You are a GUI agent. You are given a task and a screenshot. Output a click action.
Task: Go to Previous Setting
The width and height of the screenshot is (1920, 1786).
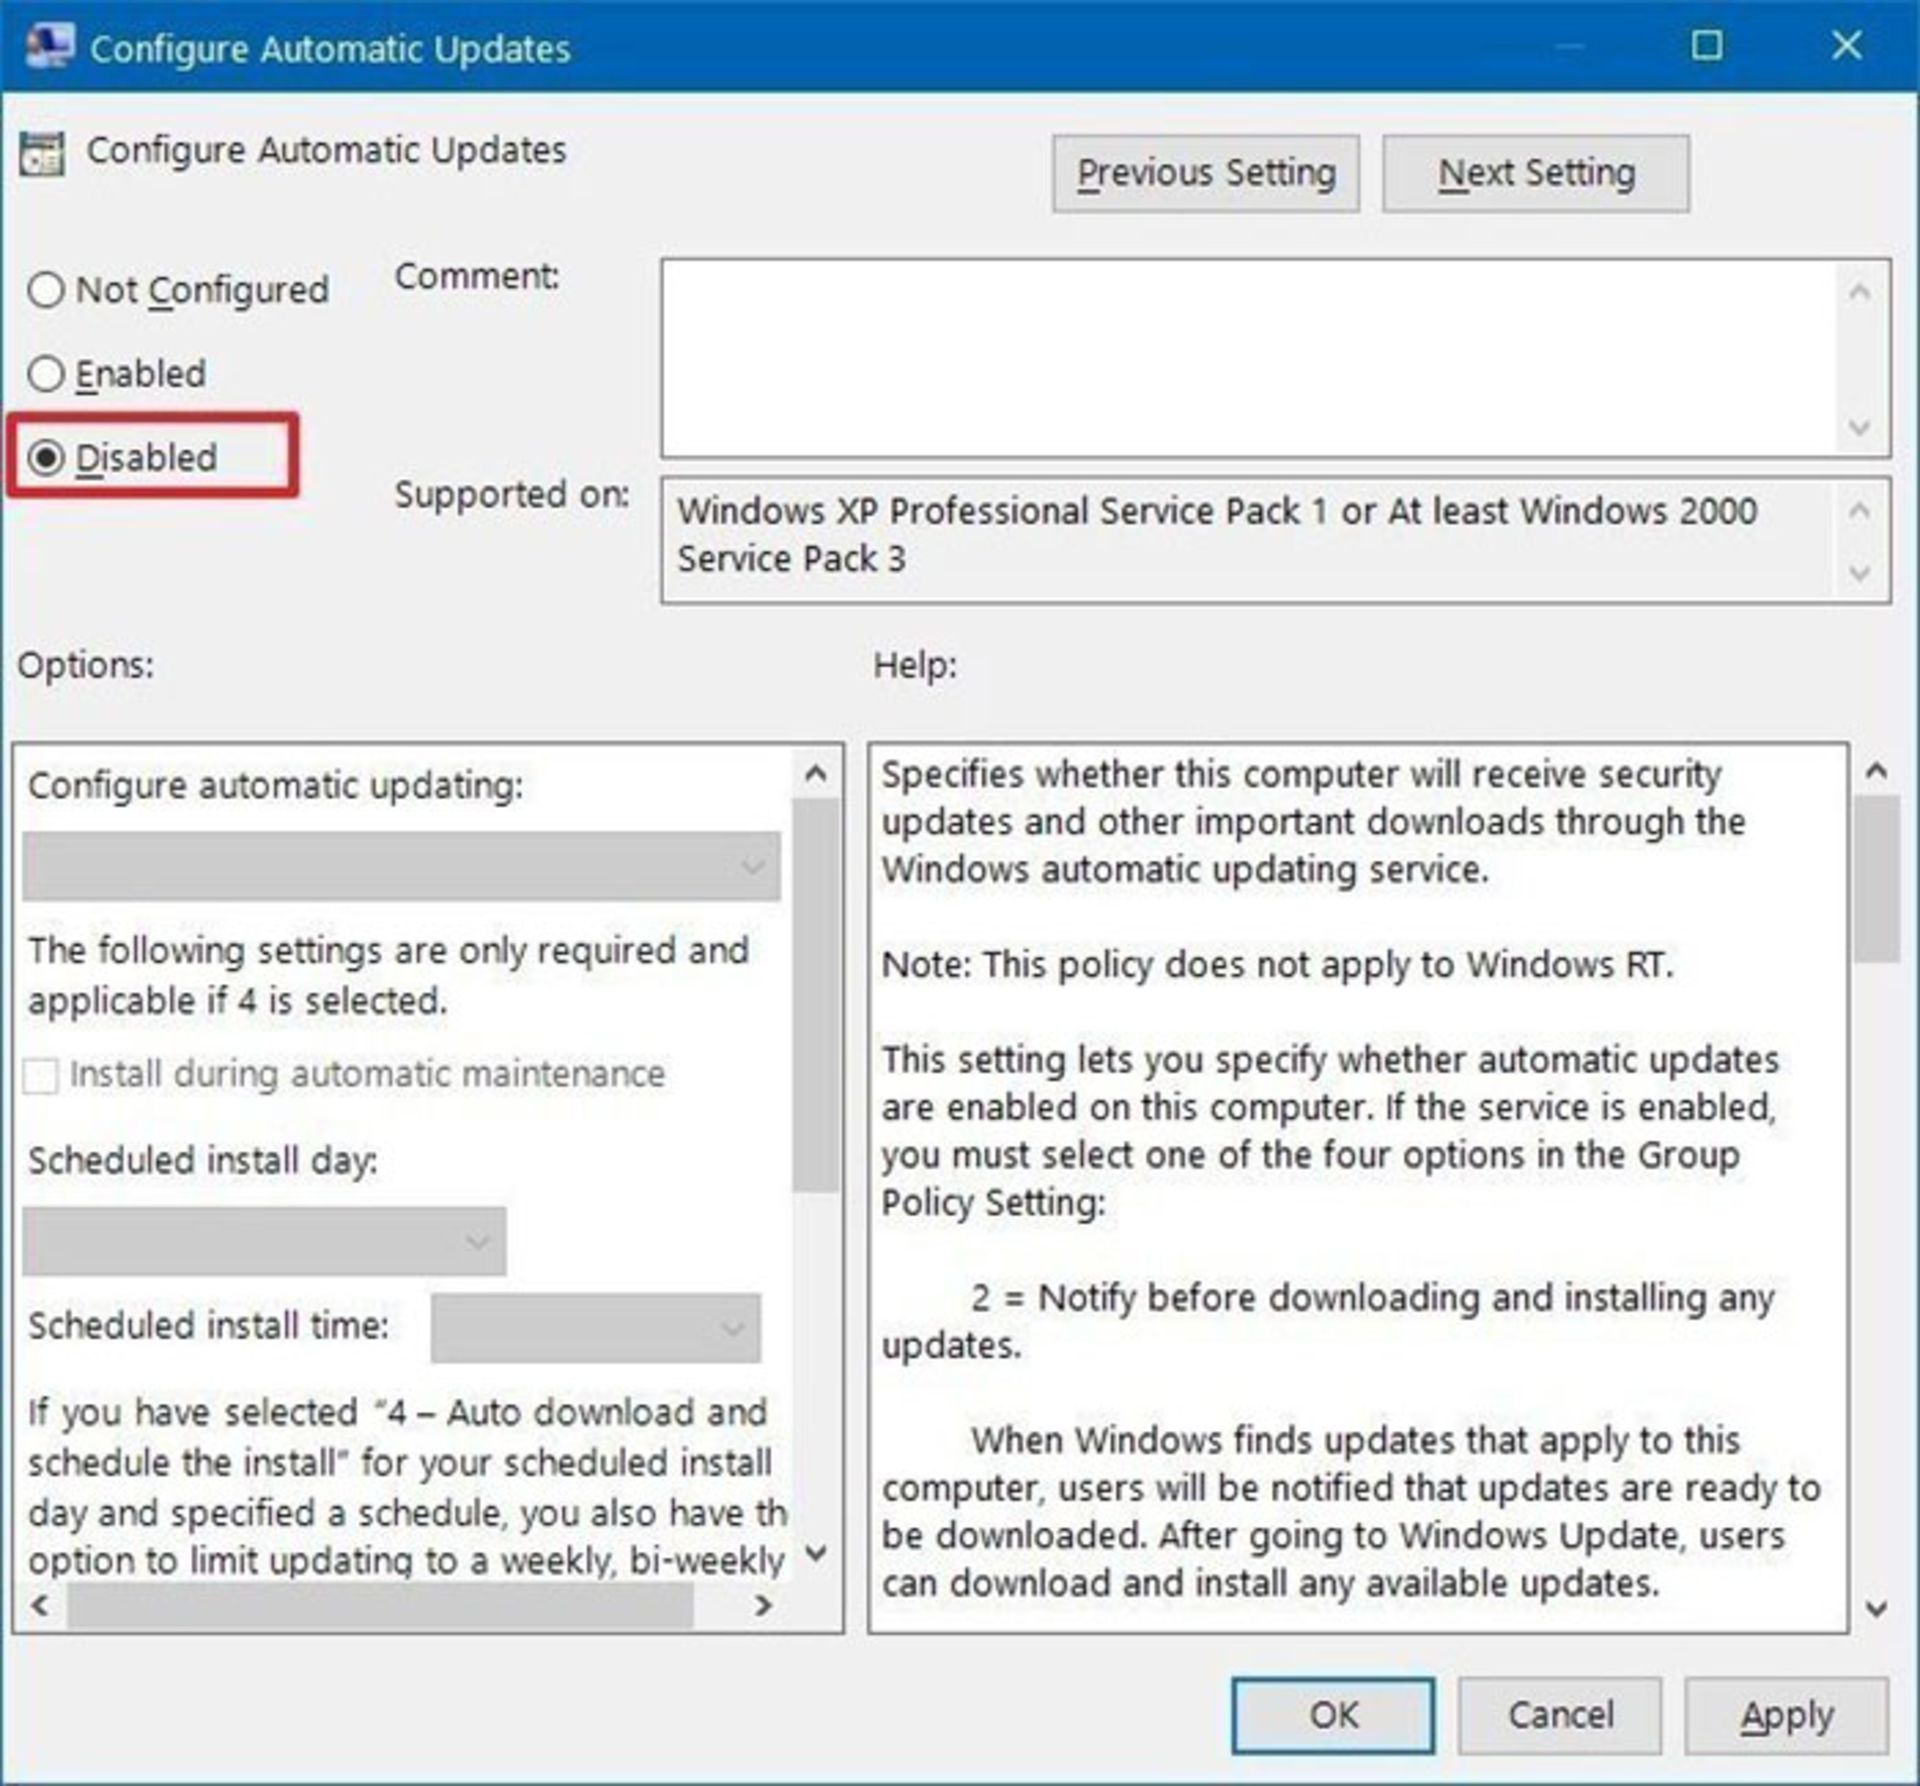click(x=1205, y=174)
